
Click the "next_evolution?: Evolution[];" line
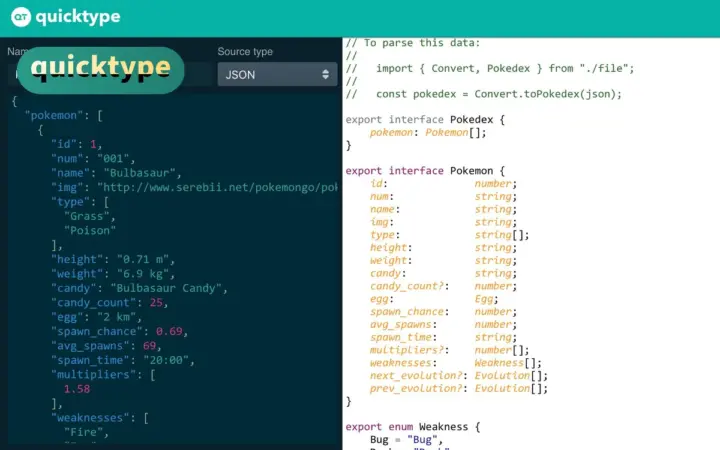tap(459, 376)
